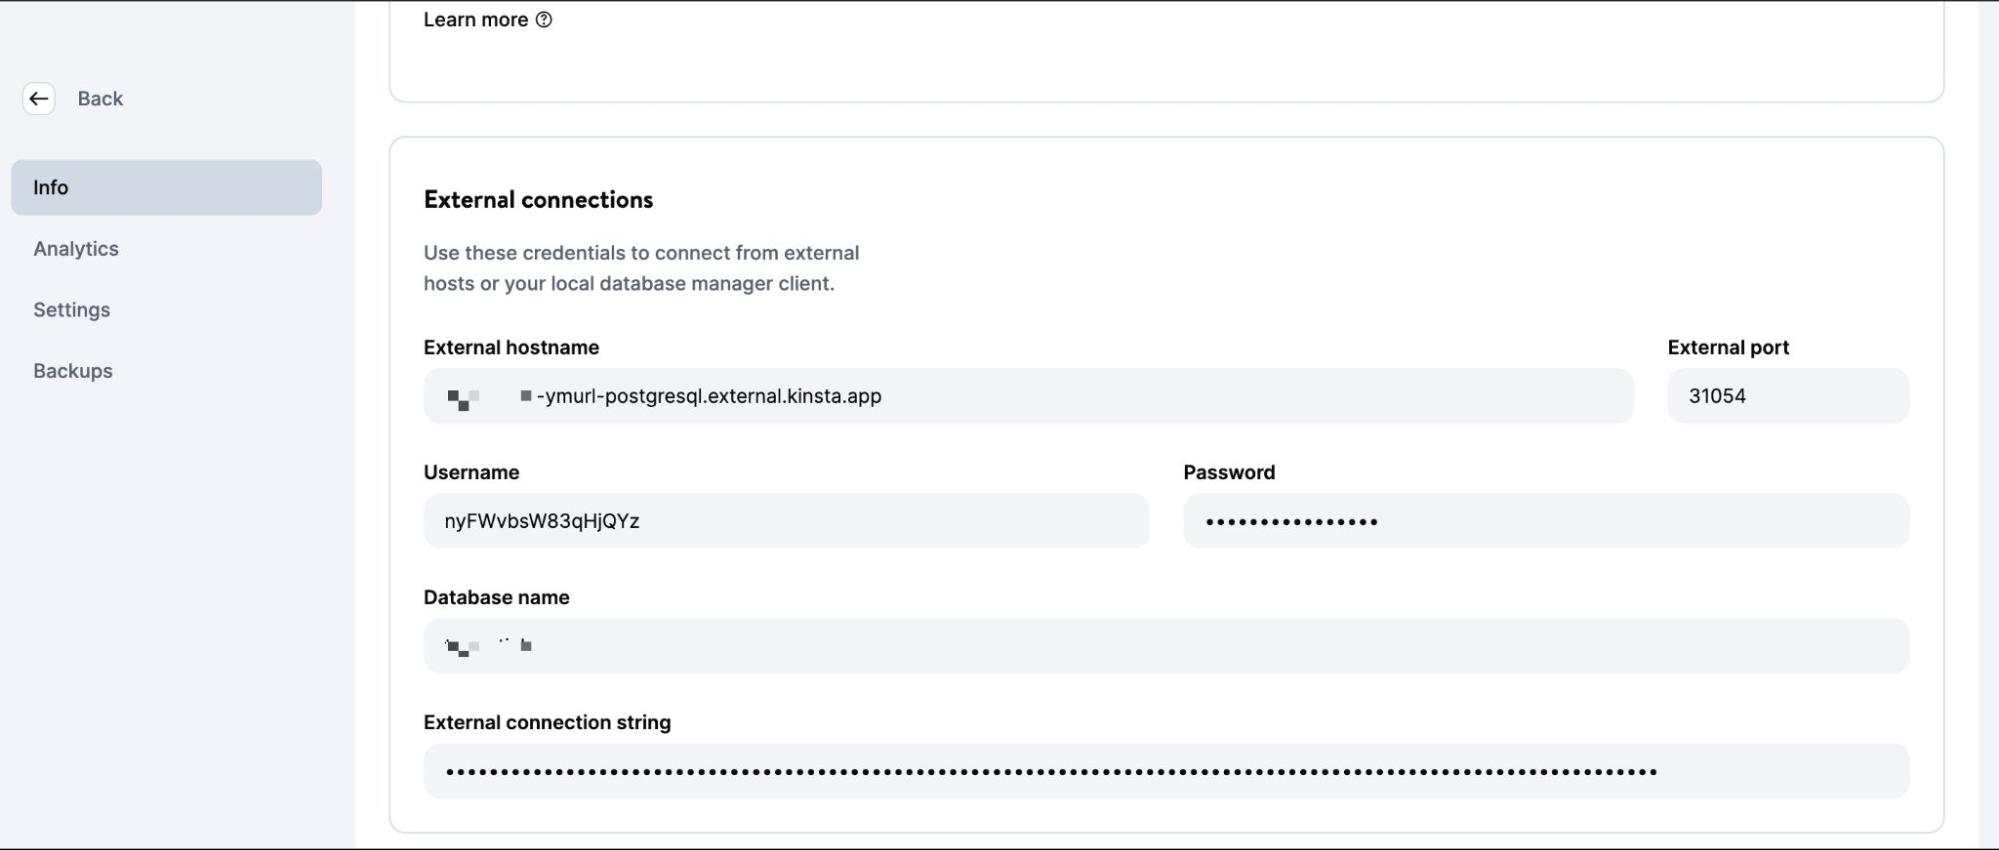Click the External connections heading
The height and width of the screenshot is (850, 1999).
pyautogui.click(x=539, y=199)
